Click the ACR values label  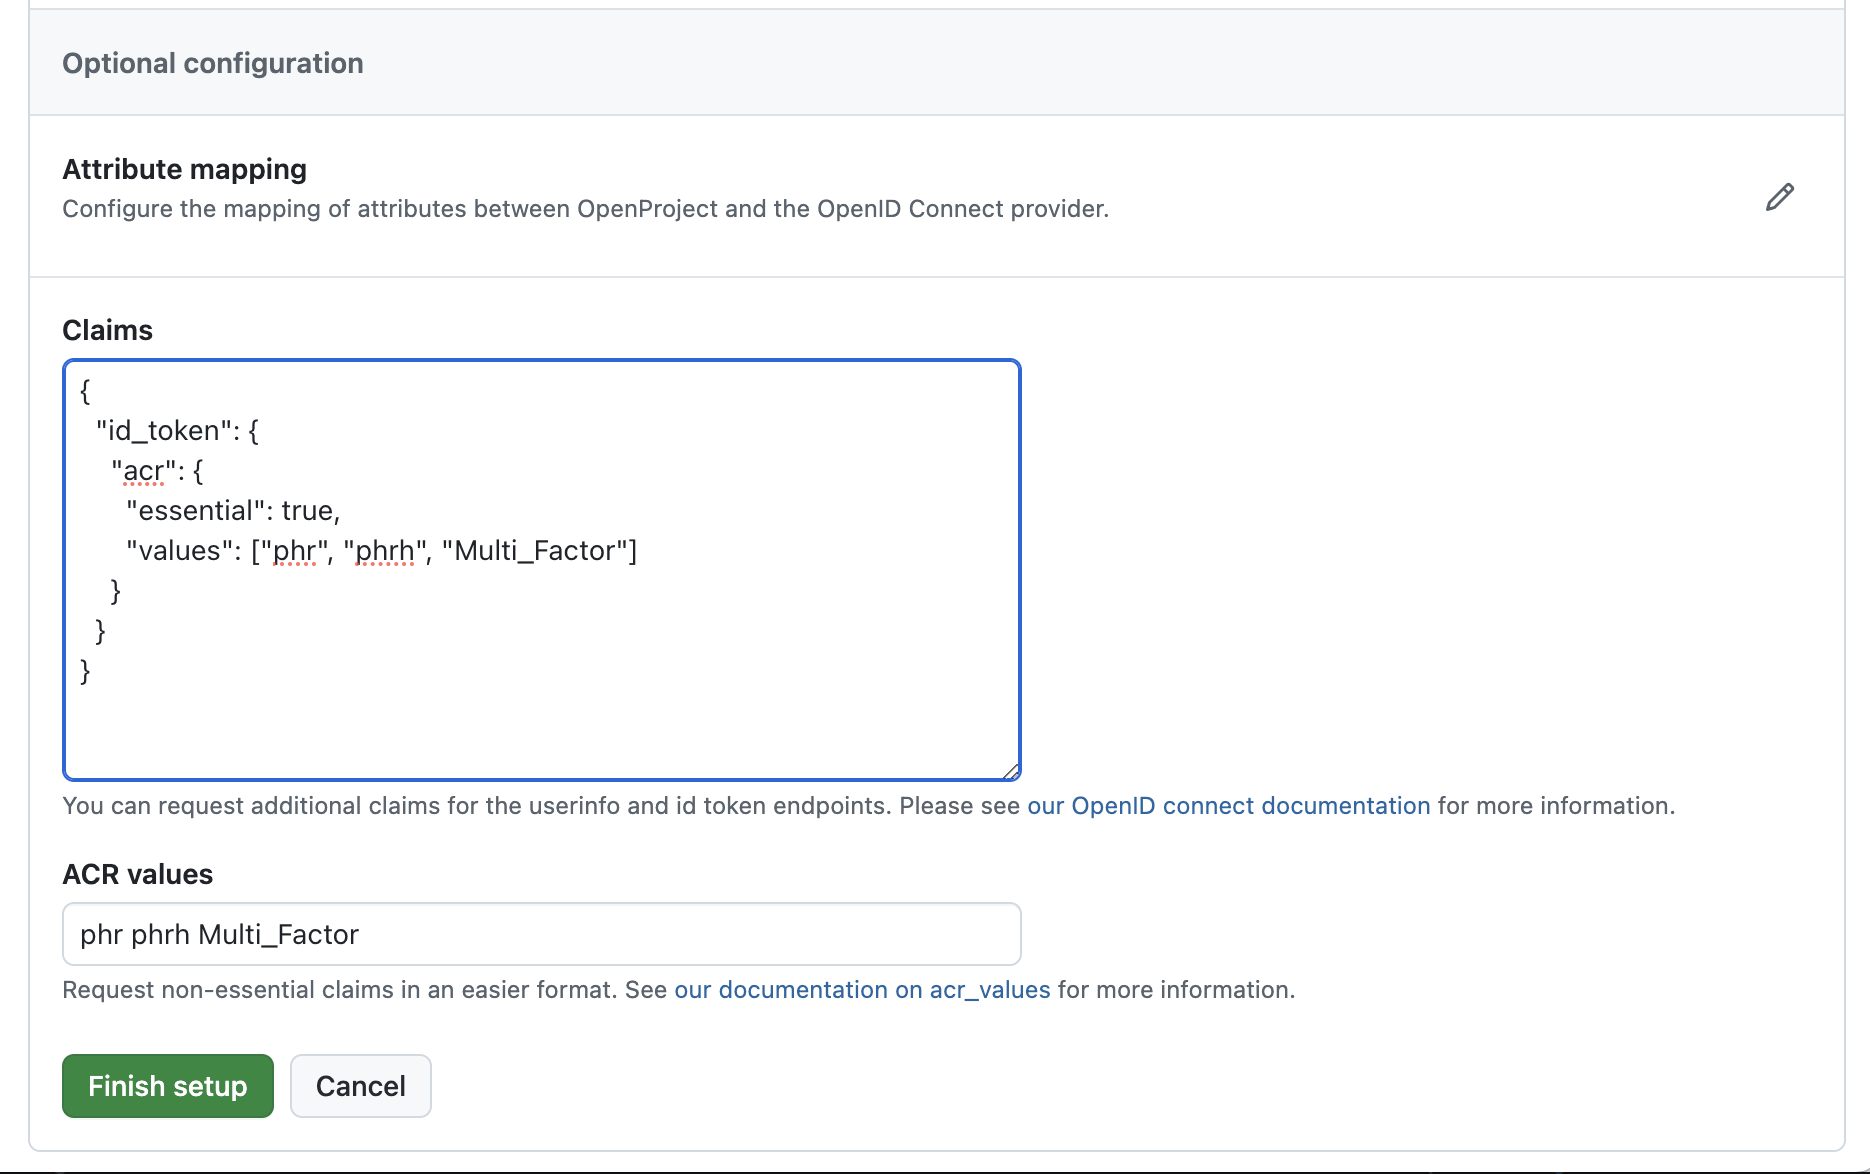click(137, 874)
